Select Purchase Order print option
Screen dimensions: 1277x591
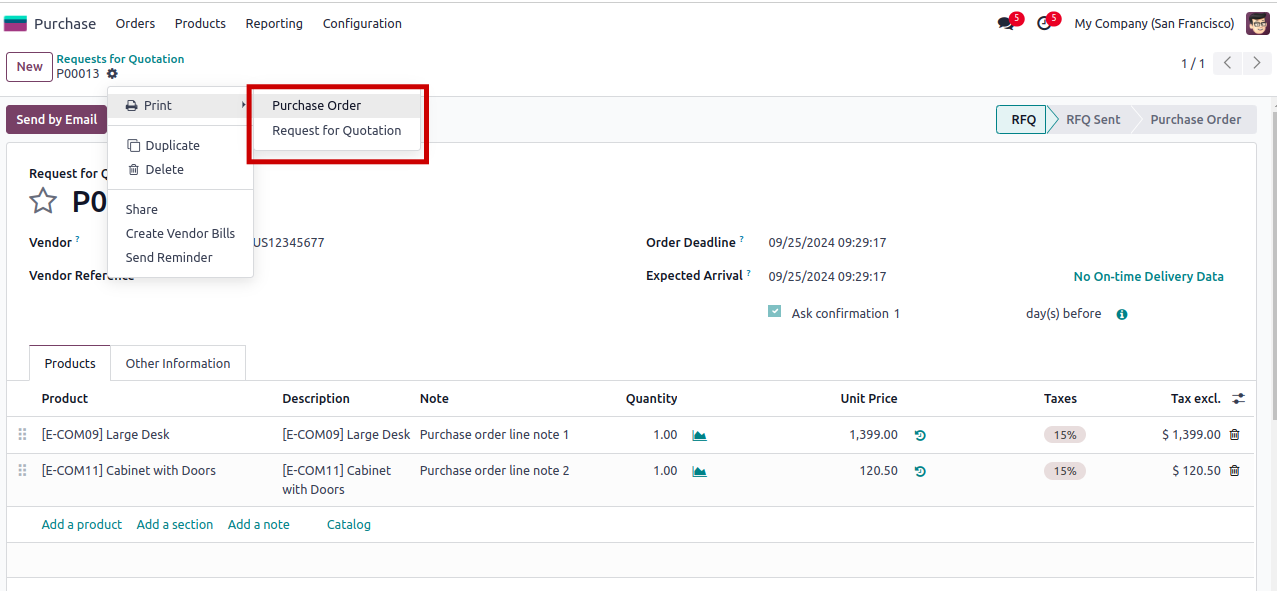[x=317, y=105]
